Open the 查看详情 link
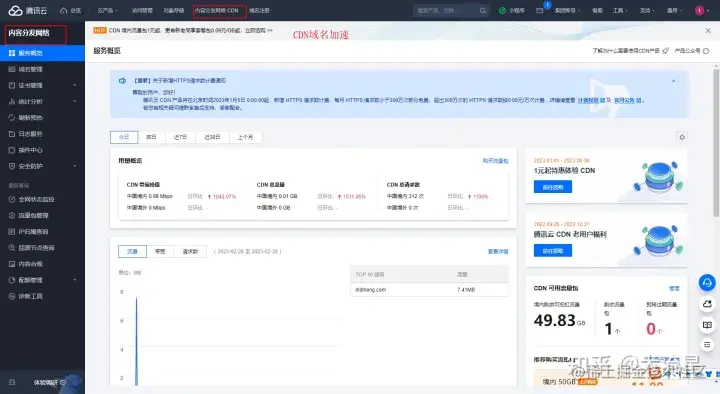This screenshot has height=394, width=720. tap(498, 251)
